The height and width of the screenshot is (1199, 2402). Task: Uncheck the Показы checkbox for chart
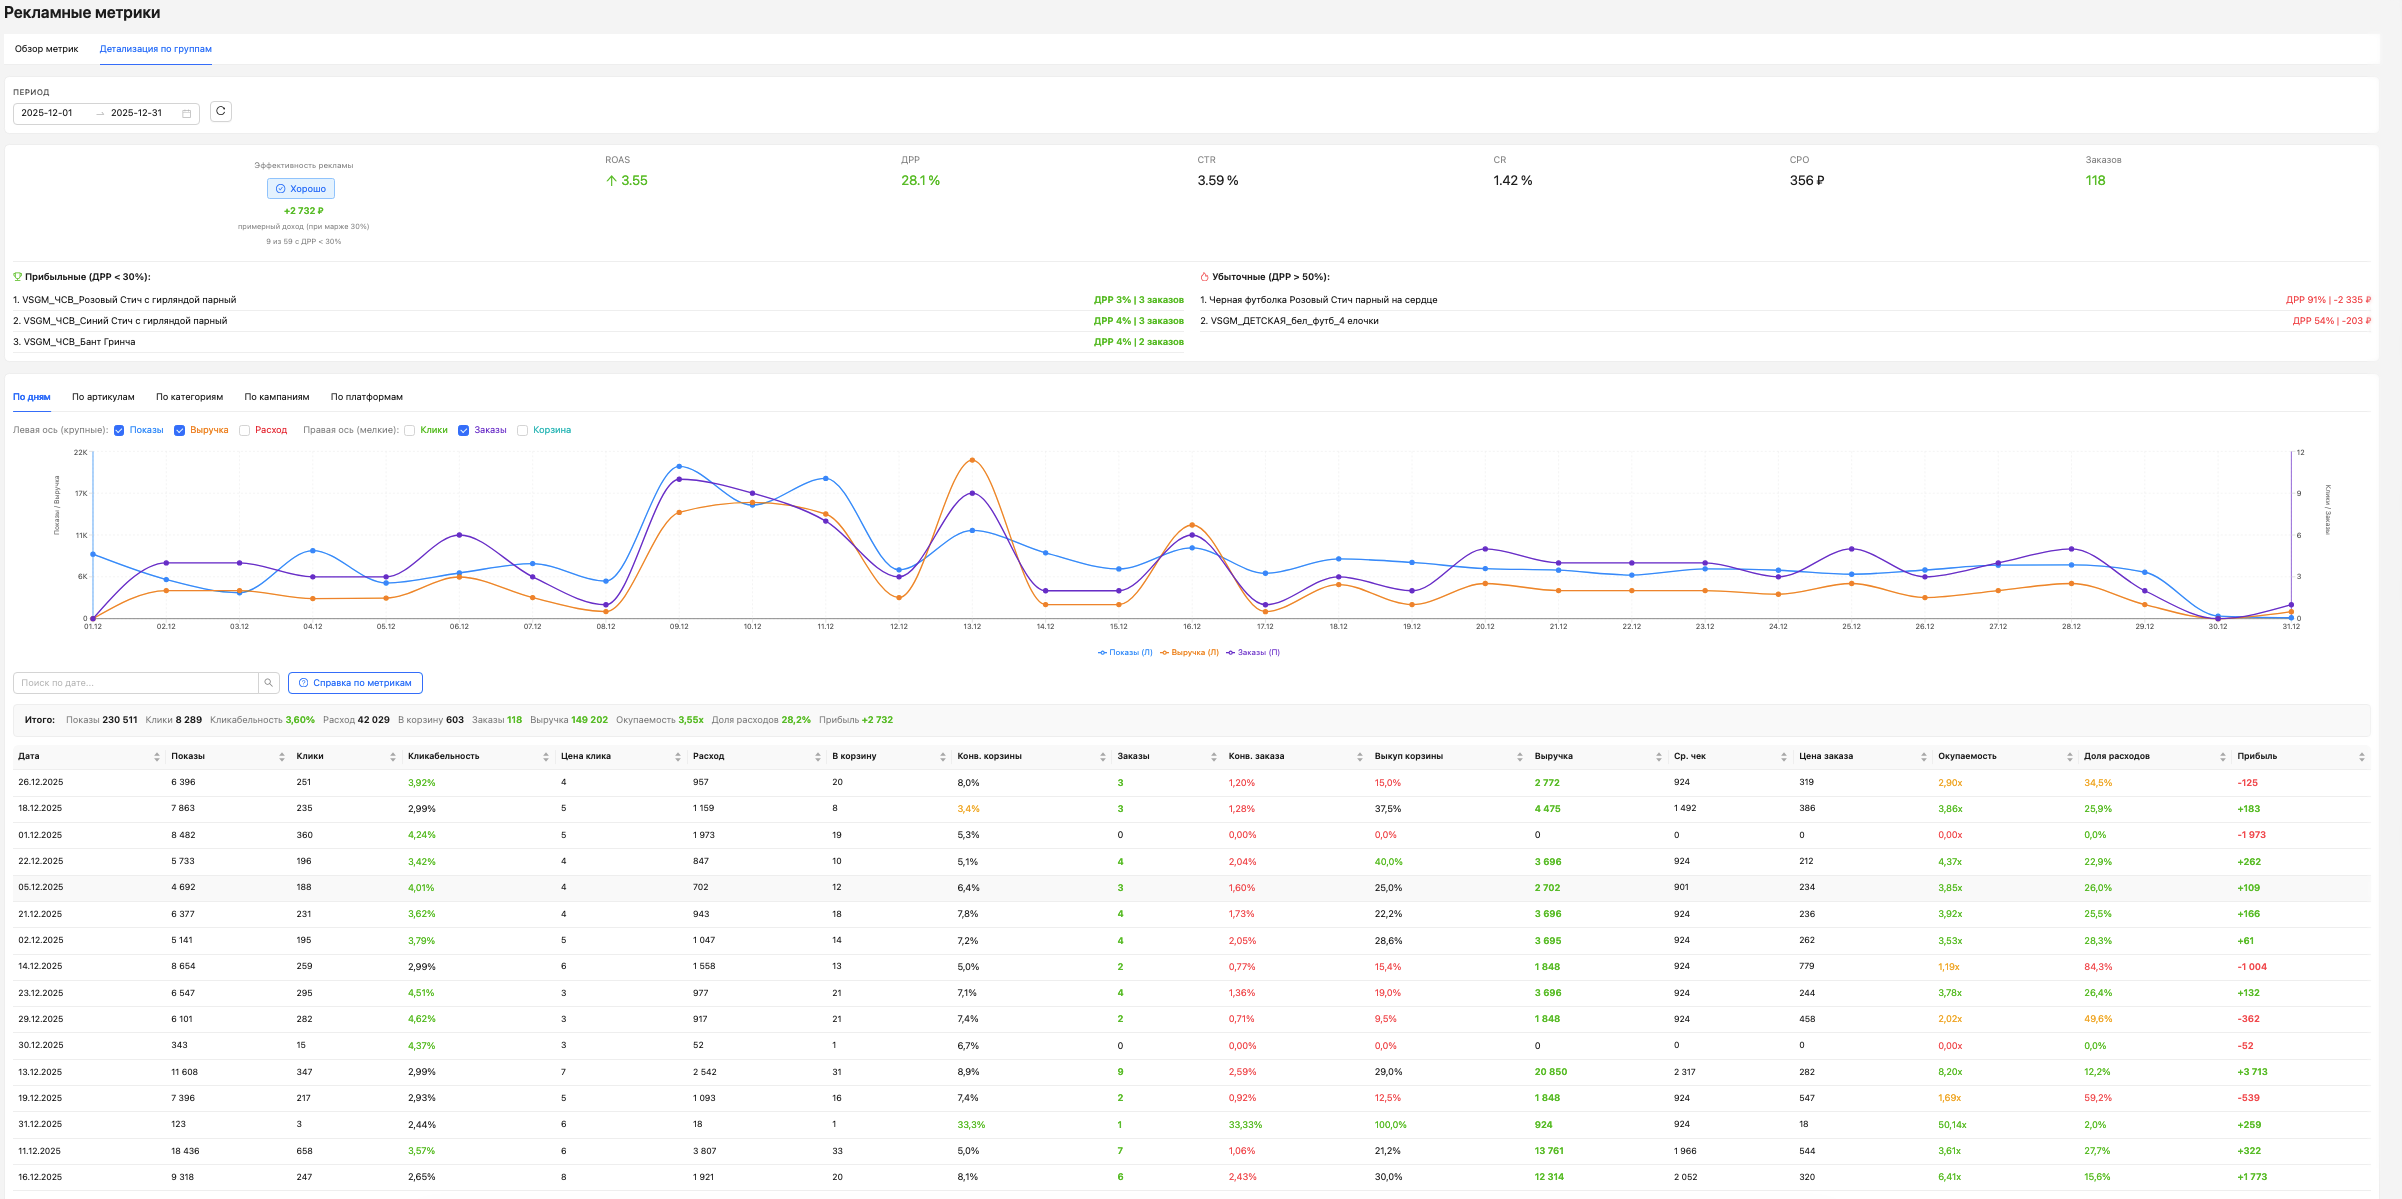[x=119, y=431]
